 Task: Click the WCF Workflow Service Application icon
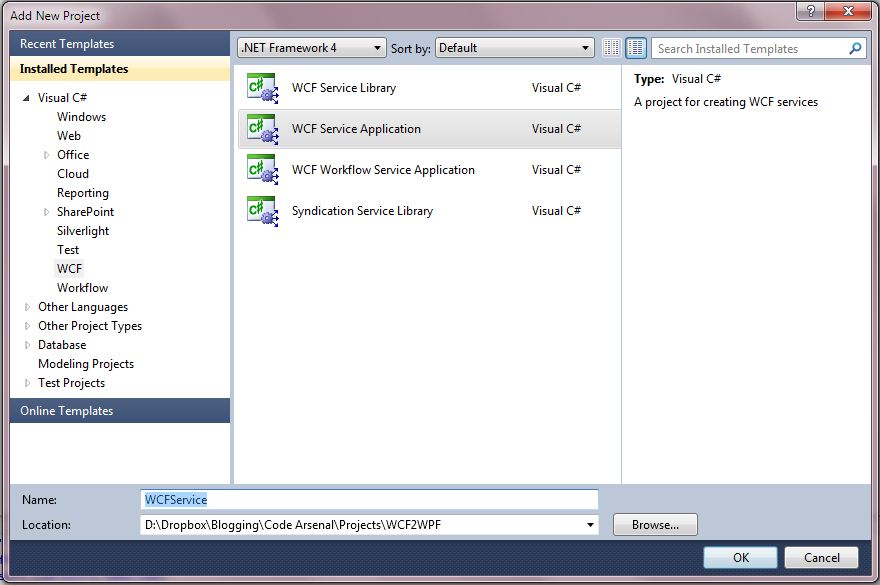click(263, 170)
